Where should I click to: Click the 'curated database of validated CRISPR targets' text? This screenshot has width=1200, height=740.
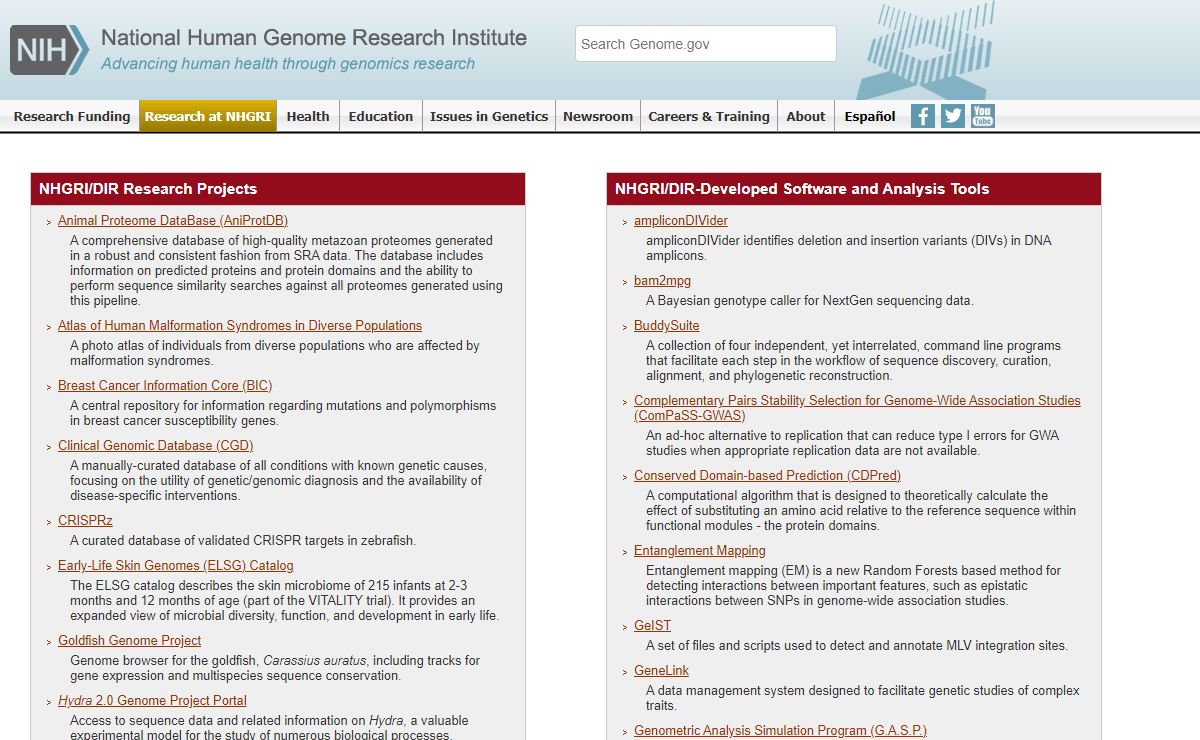tap(243, 541)
